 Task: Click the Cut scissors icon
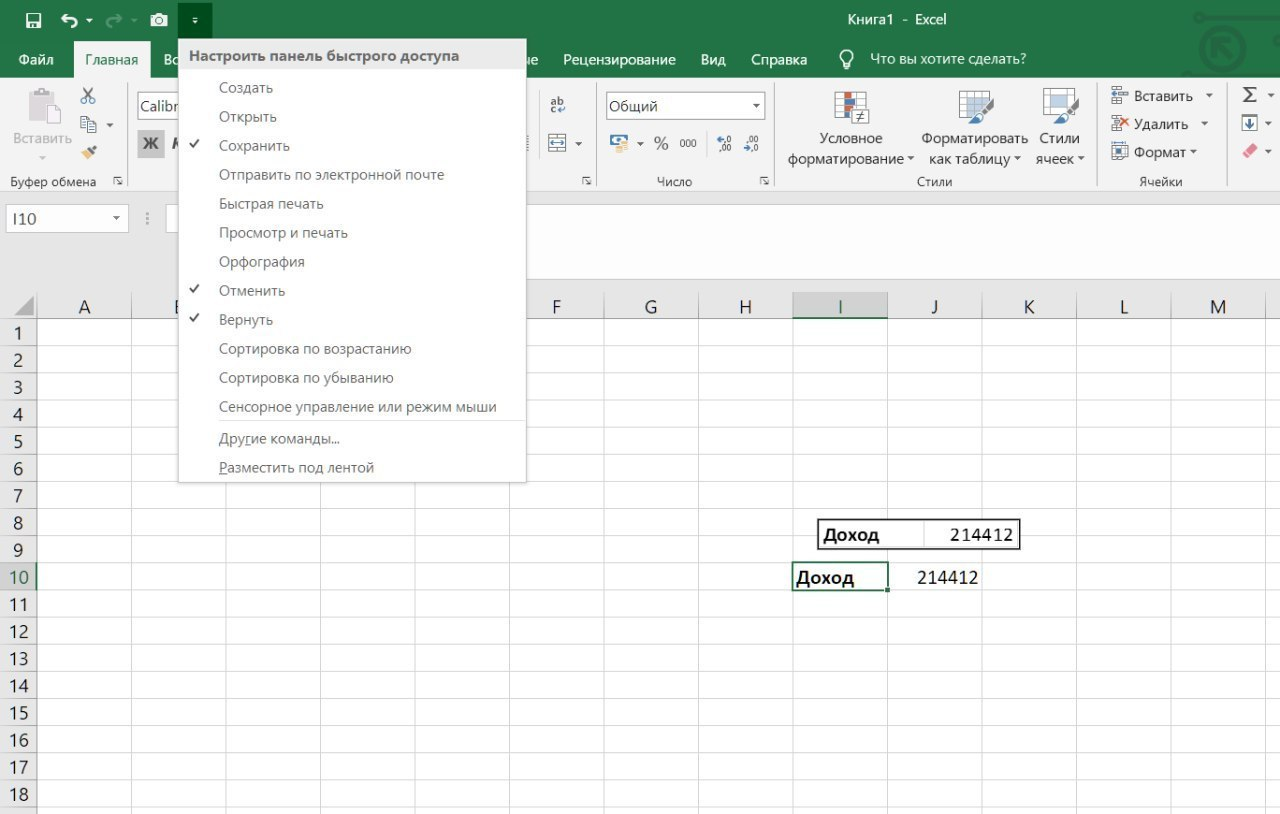[x=88, y=96]
